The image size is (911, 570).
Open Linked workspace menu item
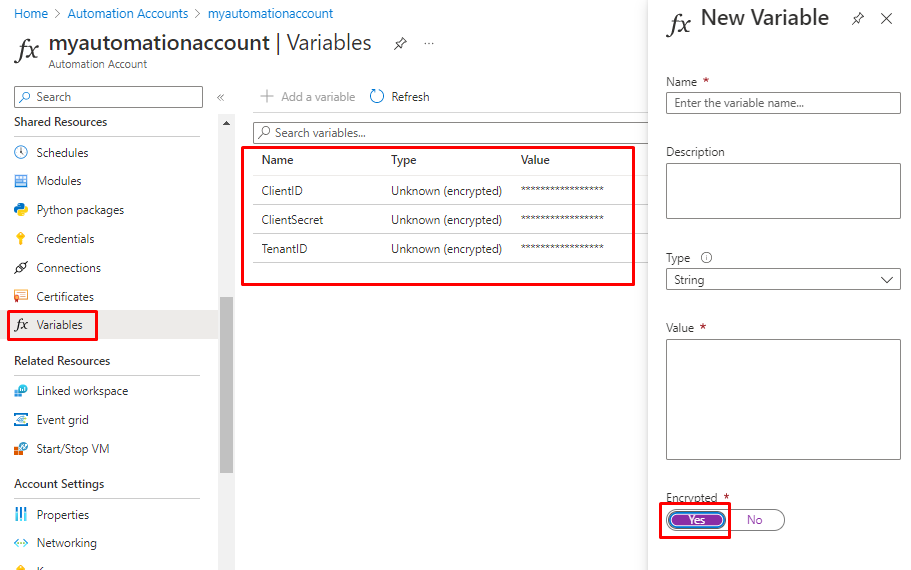tap(82, 391)
